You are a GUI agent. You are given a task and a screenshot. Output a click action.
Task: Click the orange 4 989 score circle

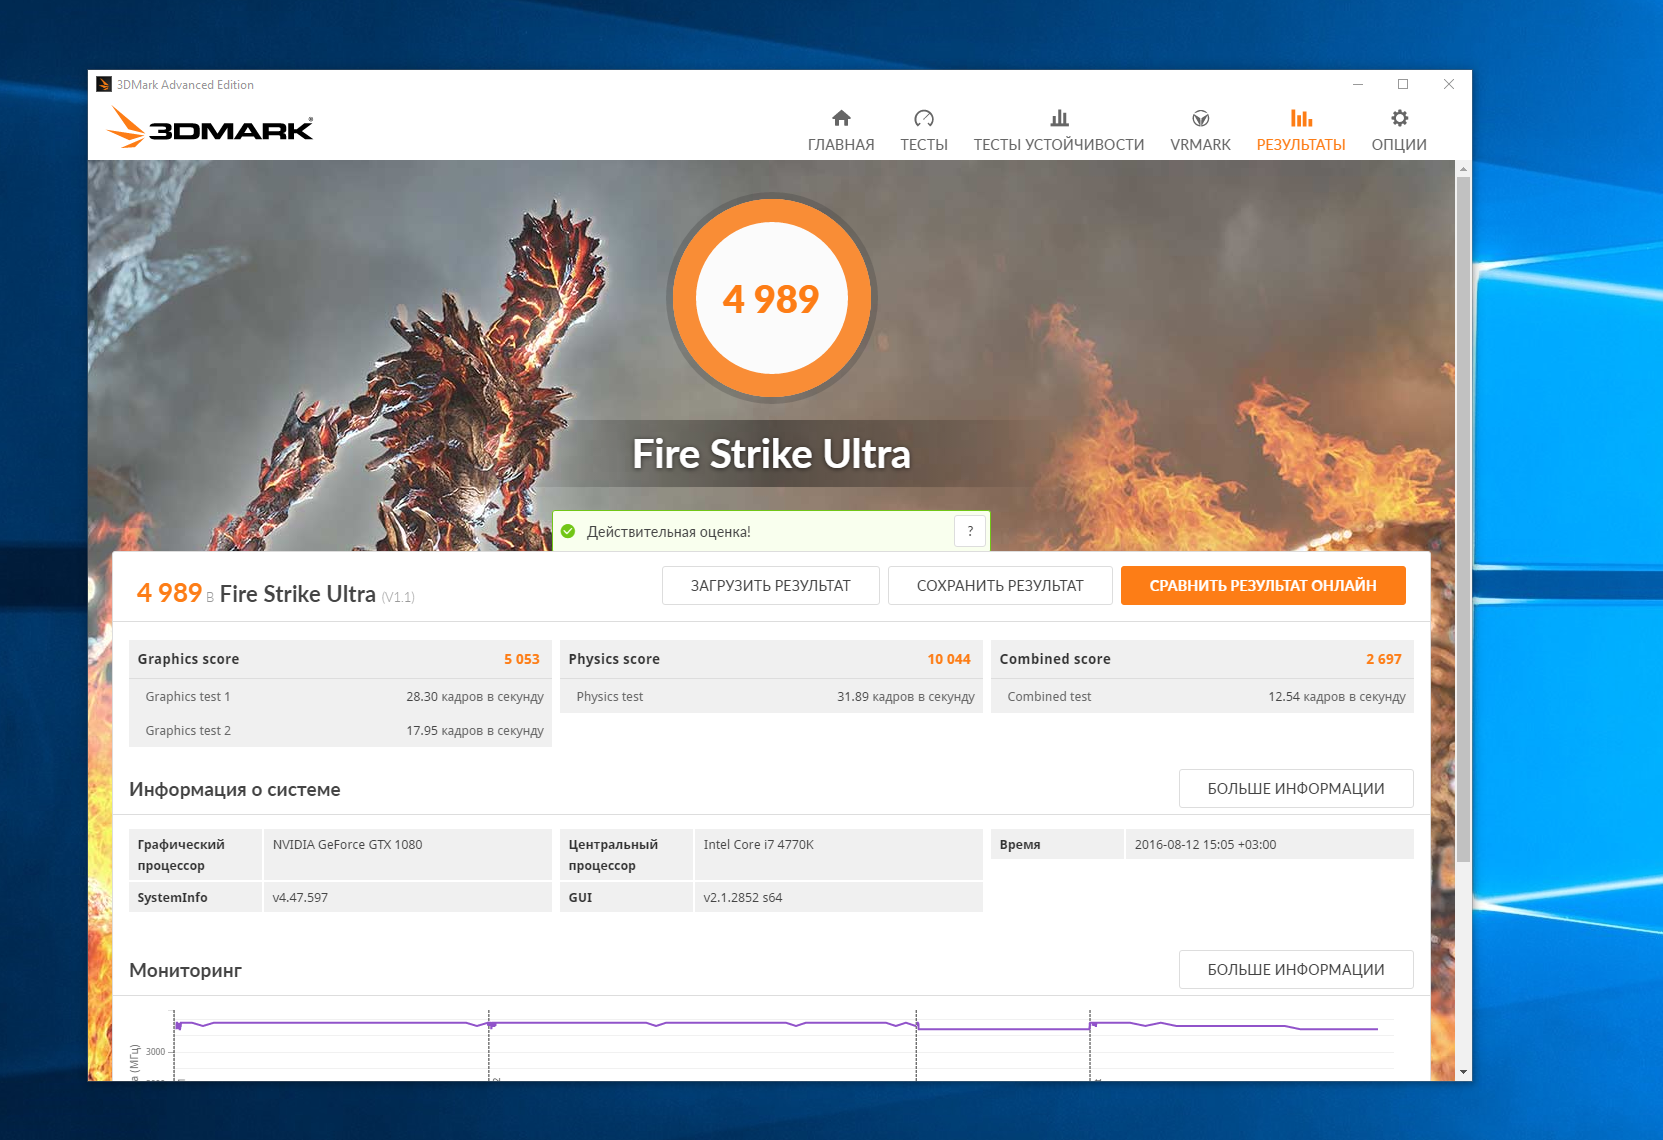pyautogui.click(x=771, y=298)
